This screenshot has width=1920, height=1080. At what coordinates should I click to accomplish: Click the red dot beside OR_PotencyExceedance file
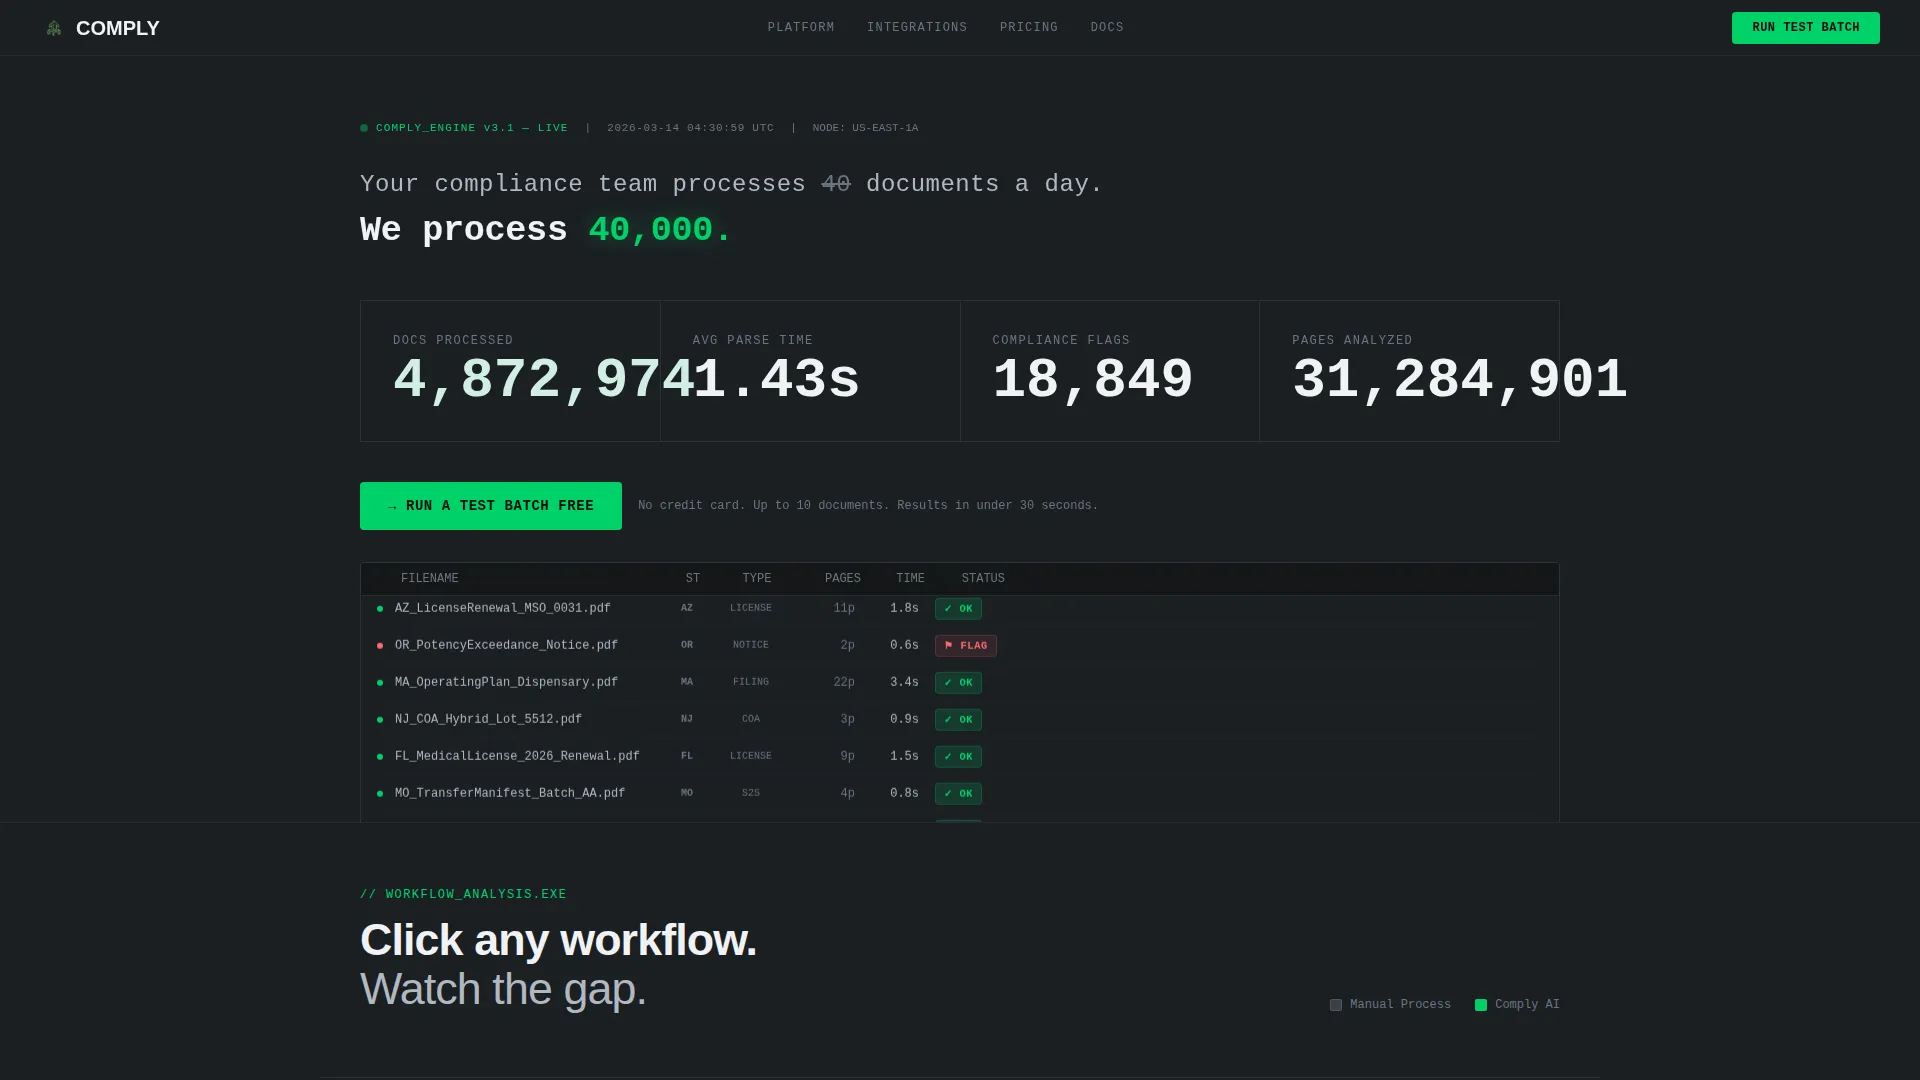pos(380,646)
